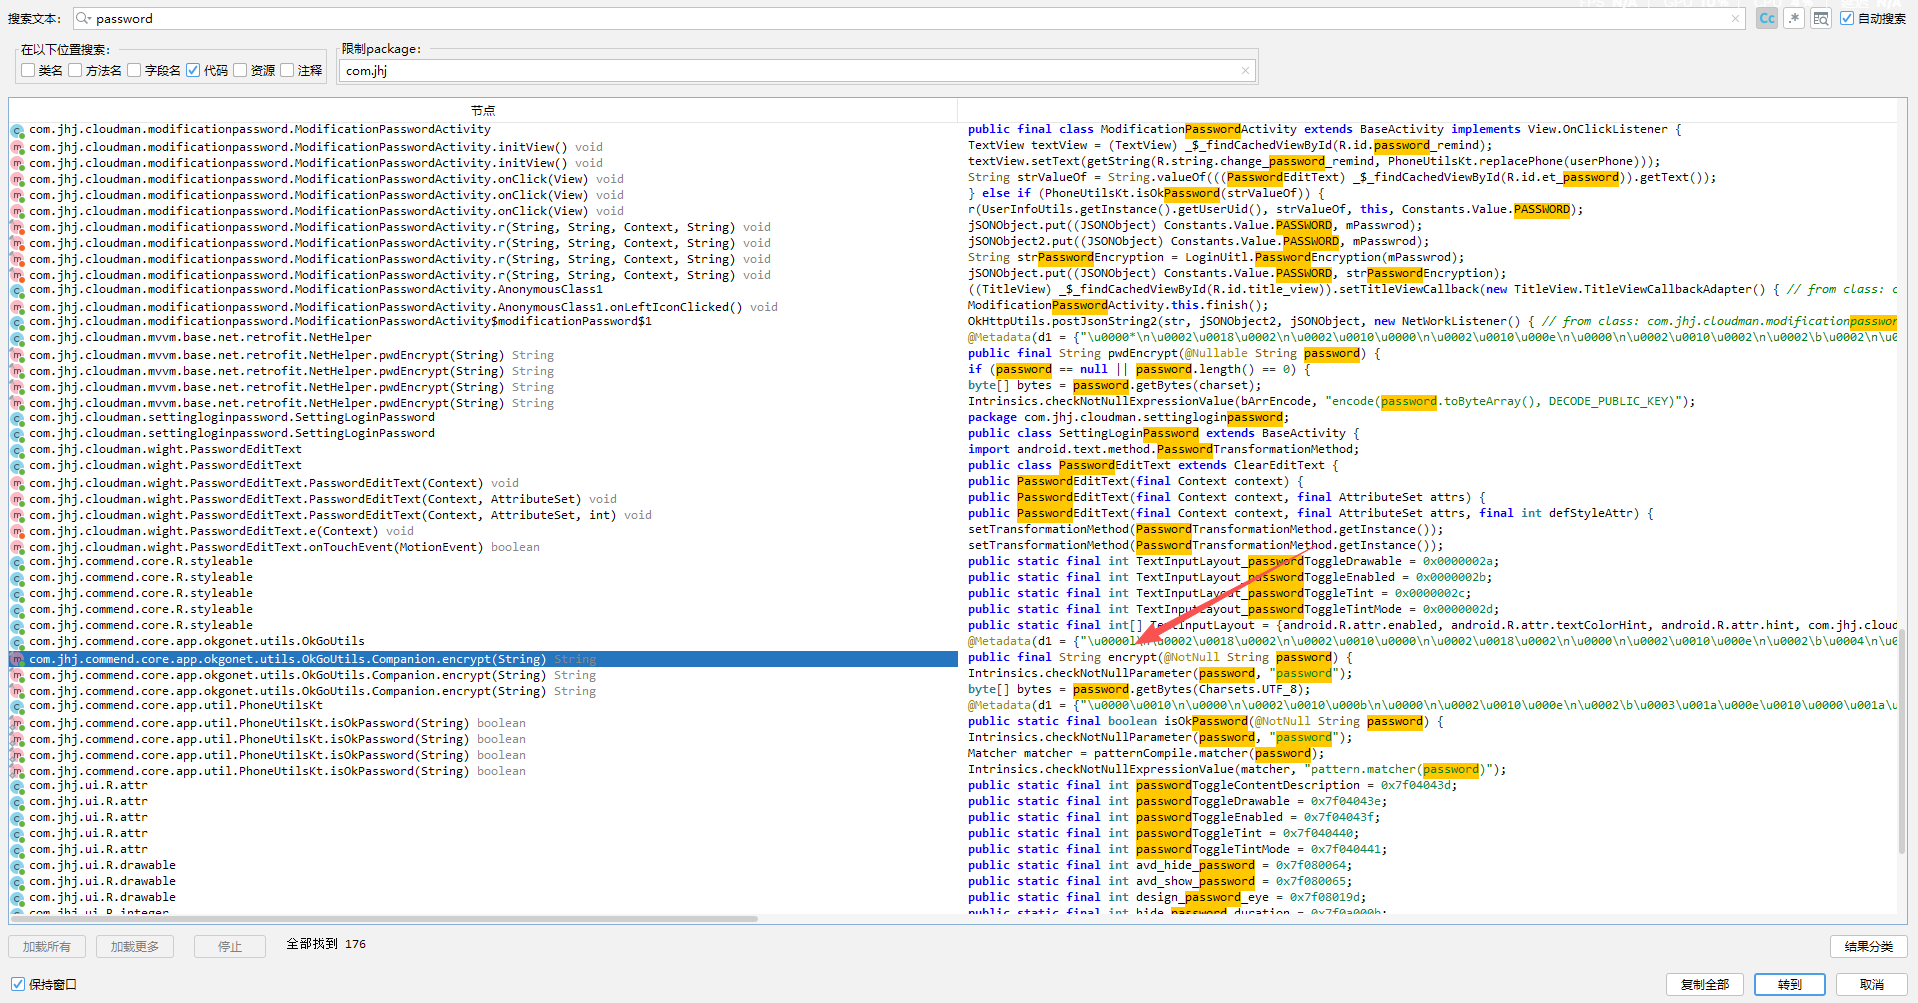Clear the search text with the X icon
This screenshot has height=1003, width=1918.
point(1735,19)
